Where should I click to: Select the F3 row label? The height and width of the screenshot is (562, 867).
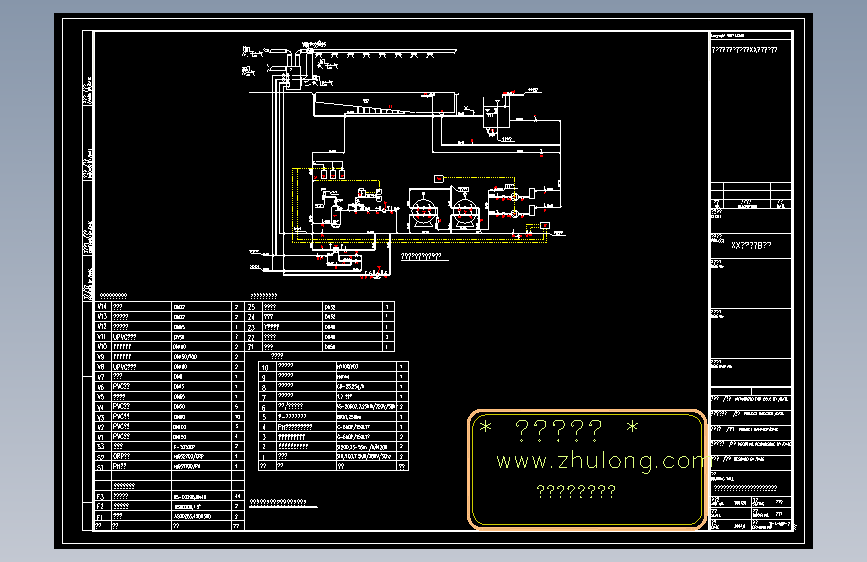pos(100,497)
